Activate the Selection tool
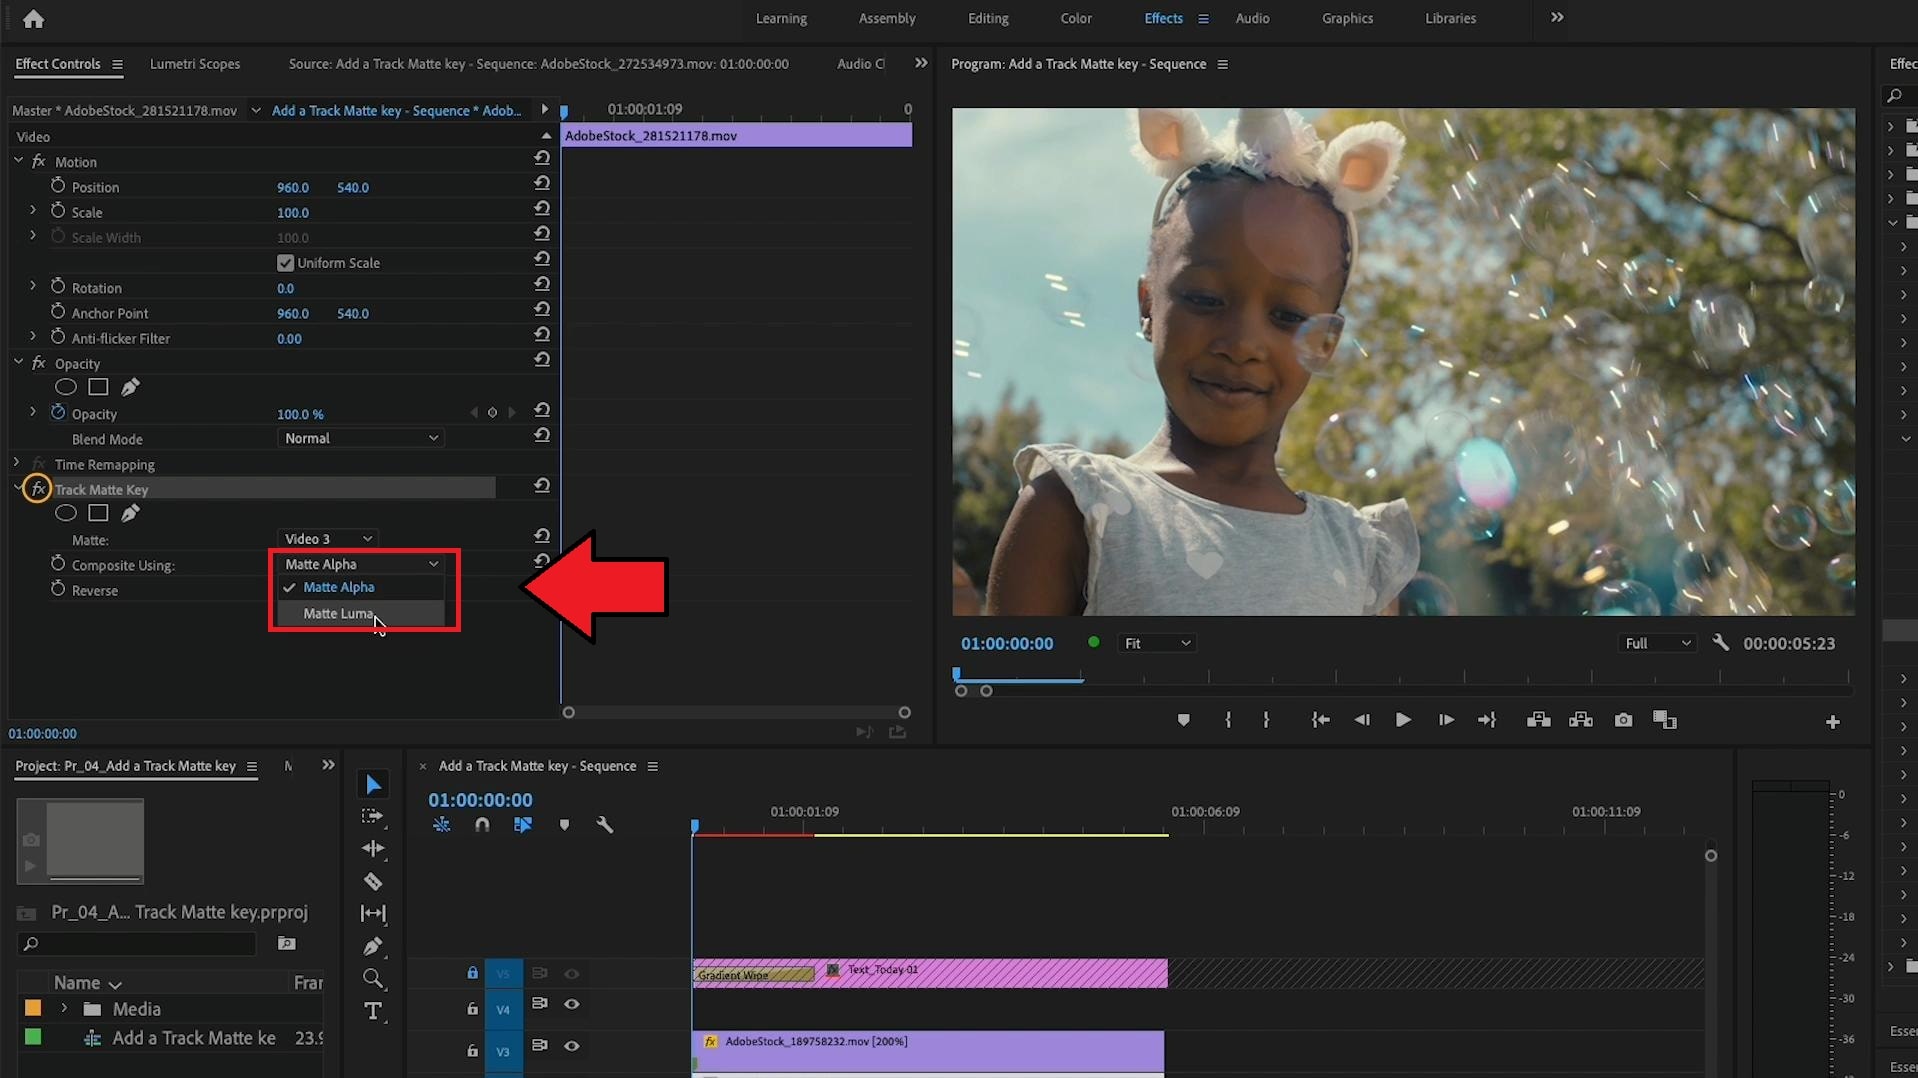 (373, 785)
